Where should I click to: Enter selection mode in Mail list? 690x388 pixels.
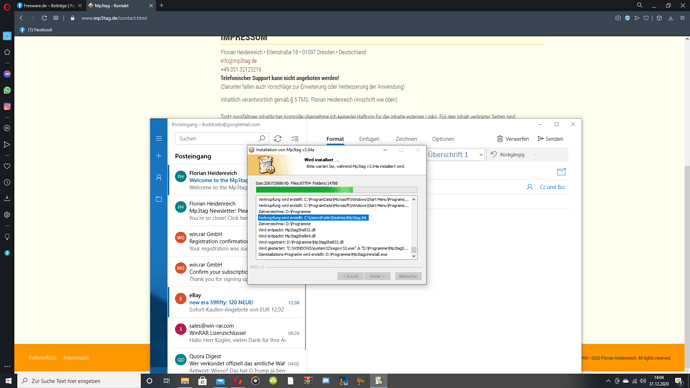click(295, 139)
